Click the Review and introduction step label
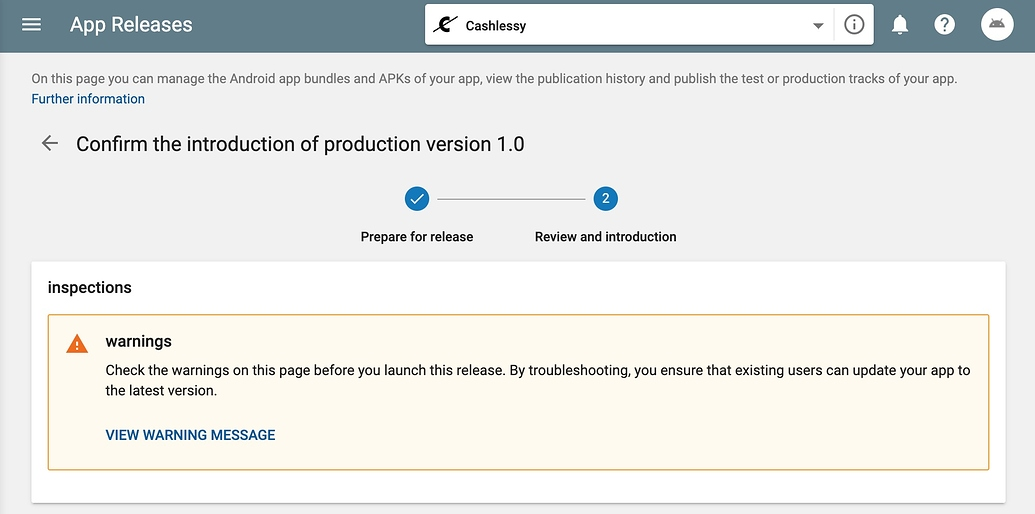 (x=605, y=236)
